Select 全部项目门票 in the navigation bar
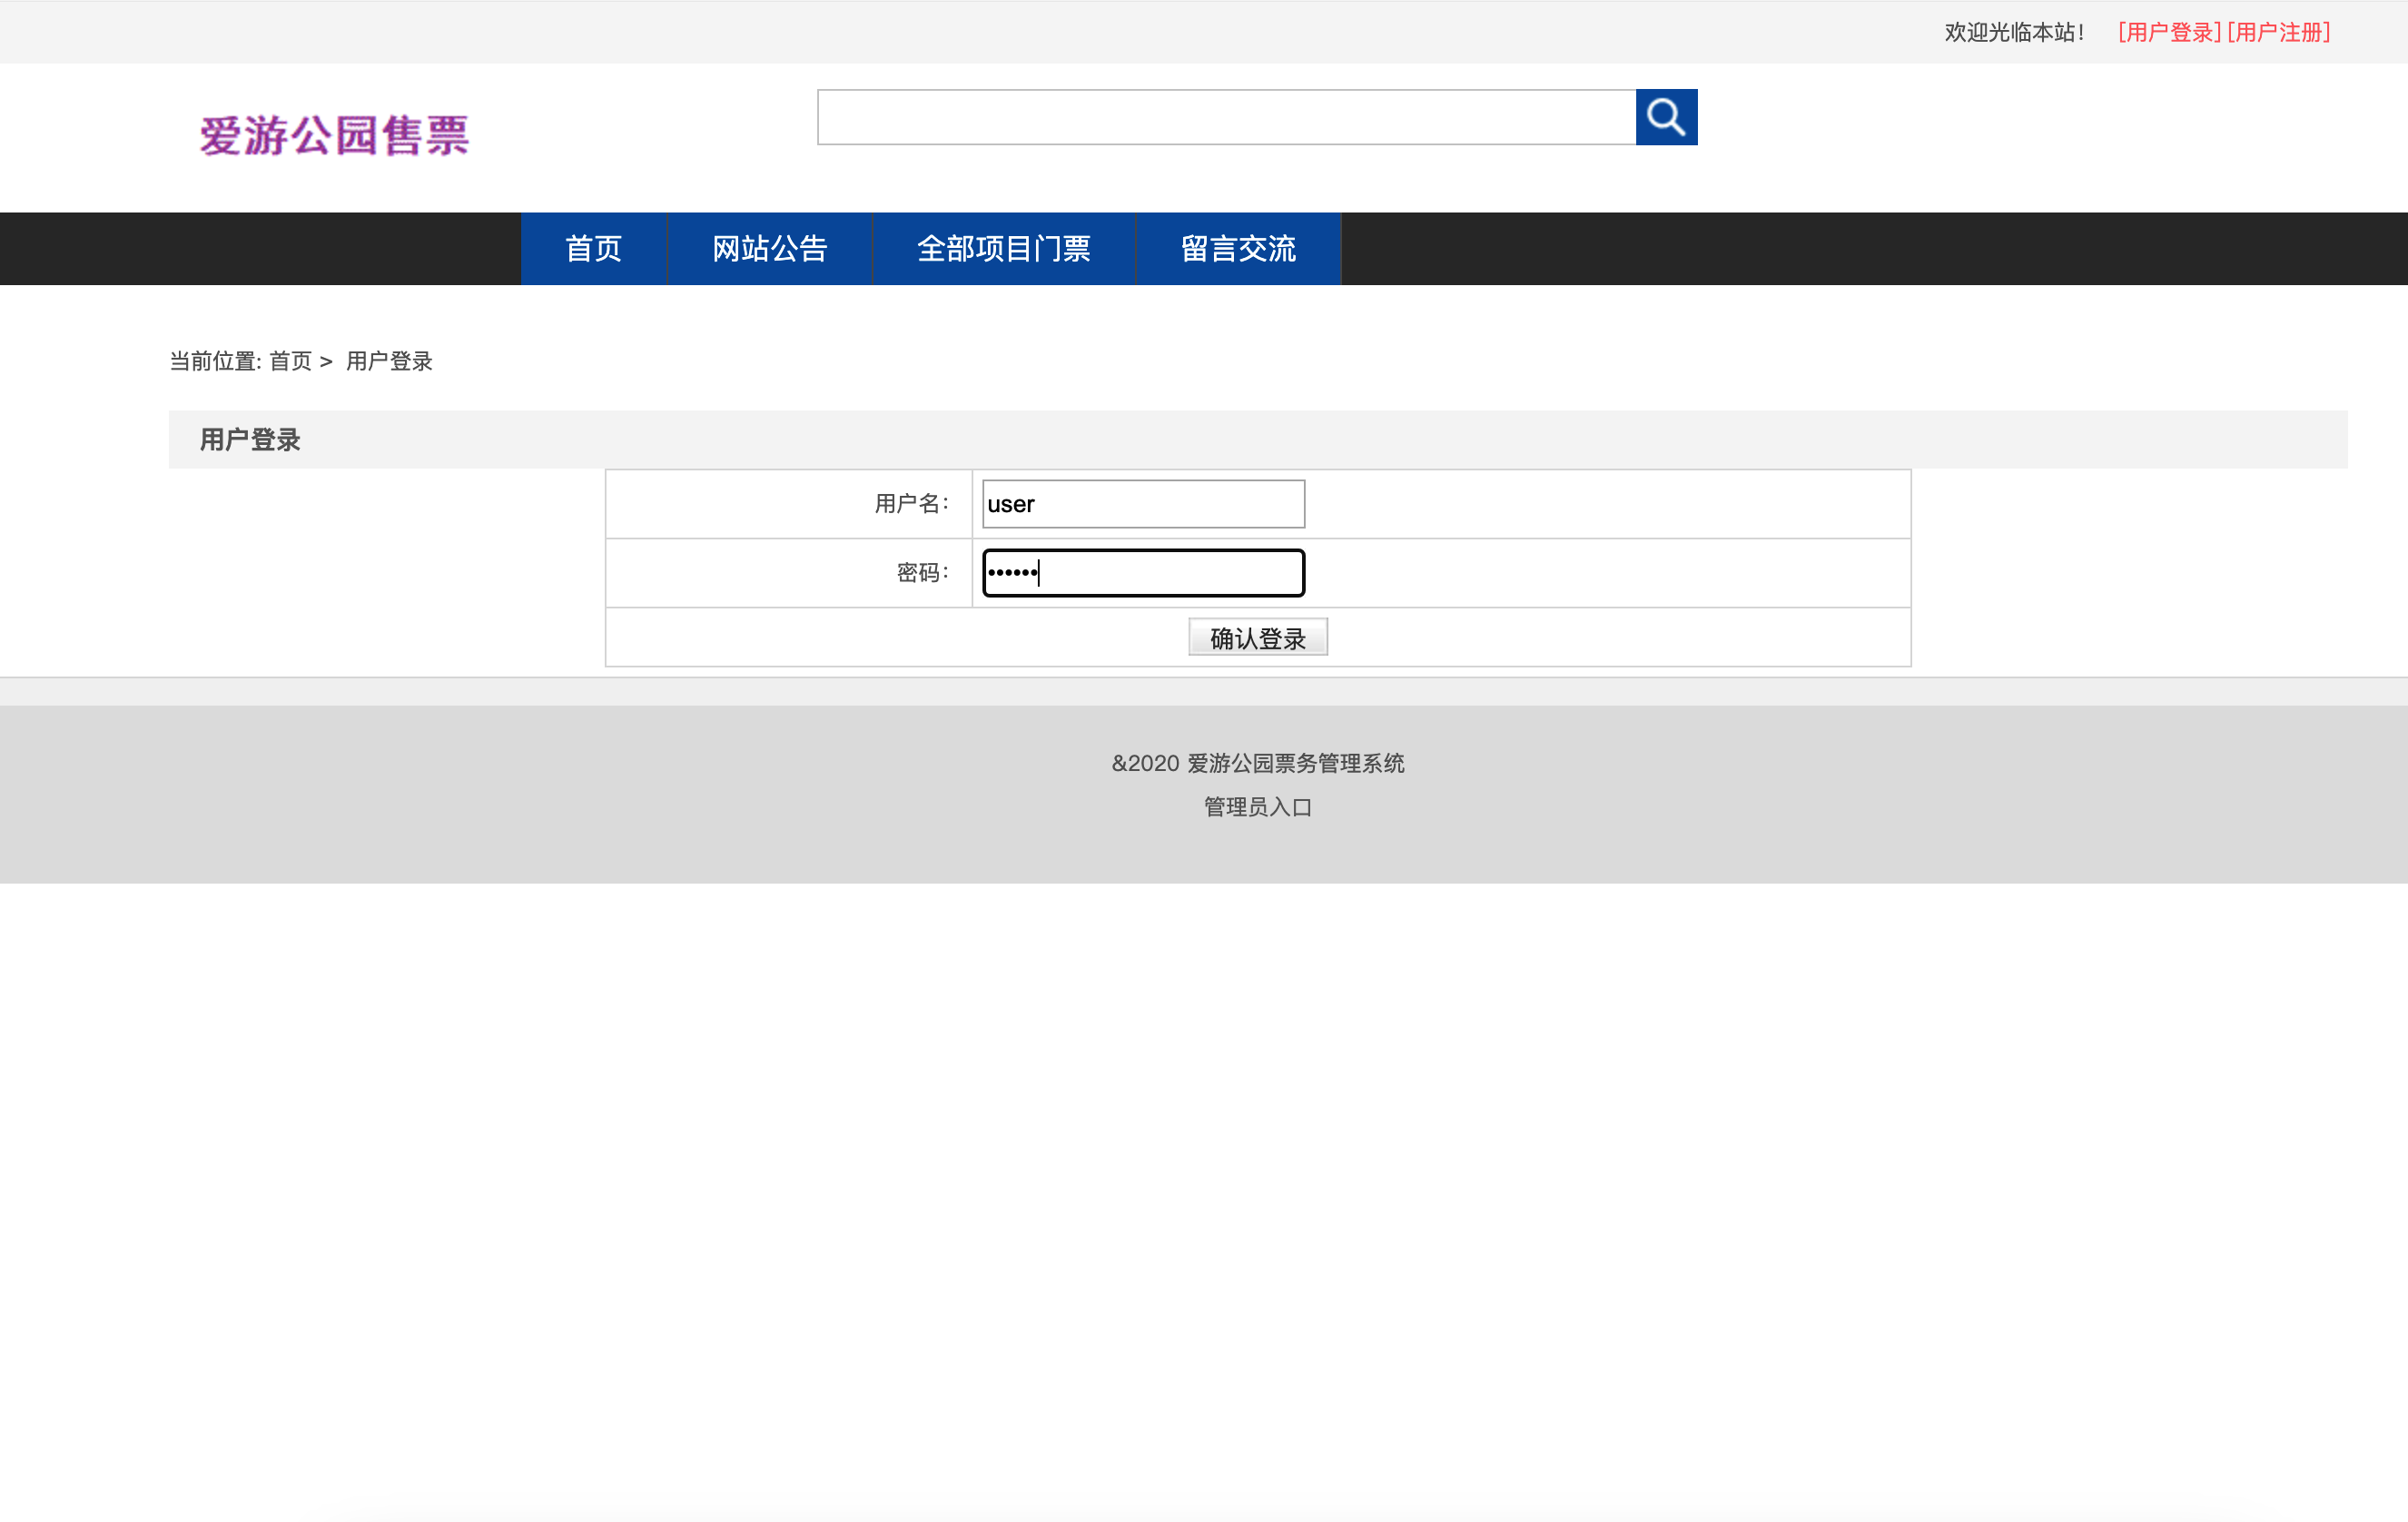This screenshot has height=1522, width=2408. tap(1003, 248)
